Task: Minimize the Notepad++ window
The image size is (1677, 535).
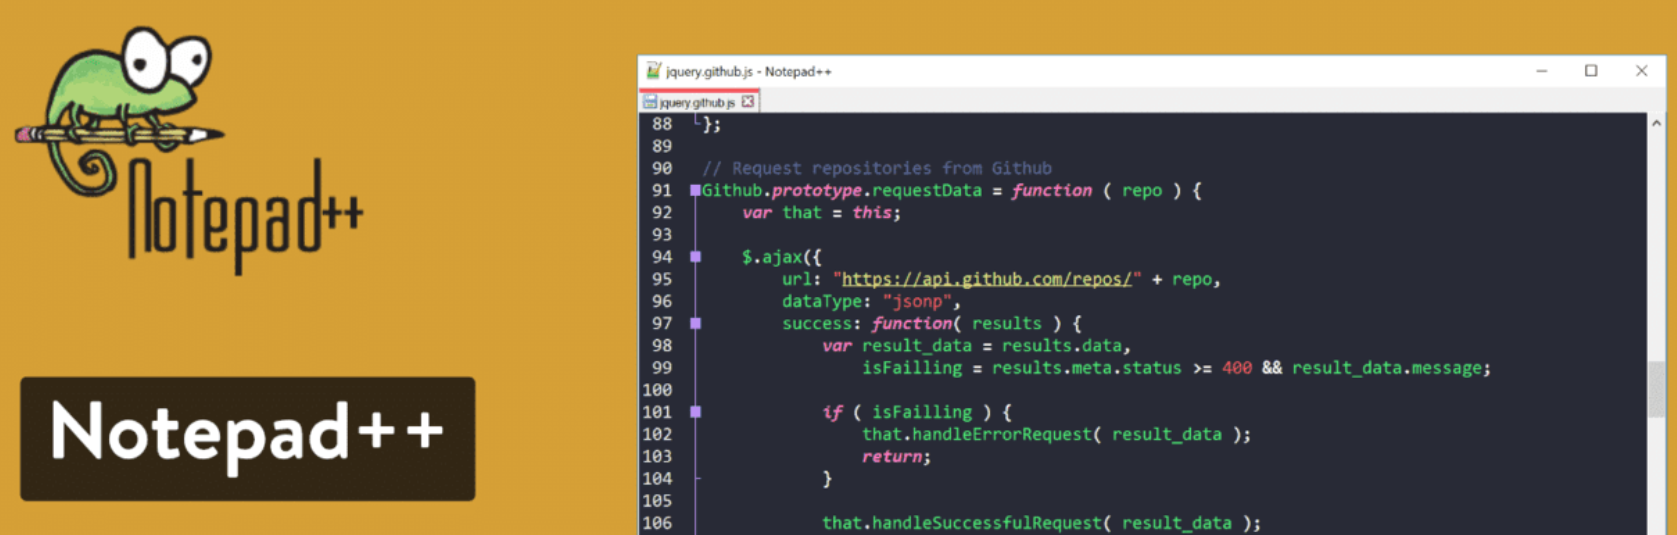Action: coord(1542,71)
